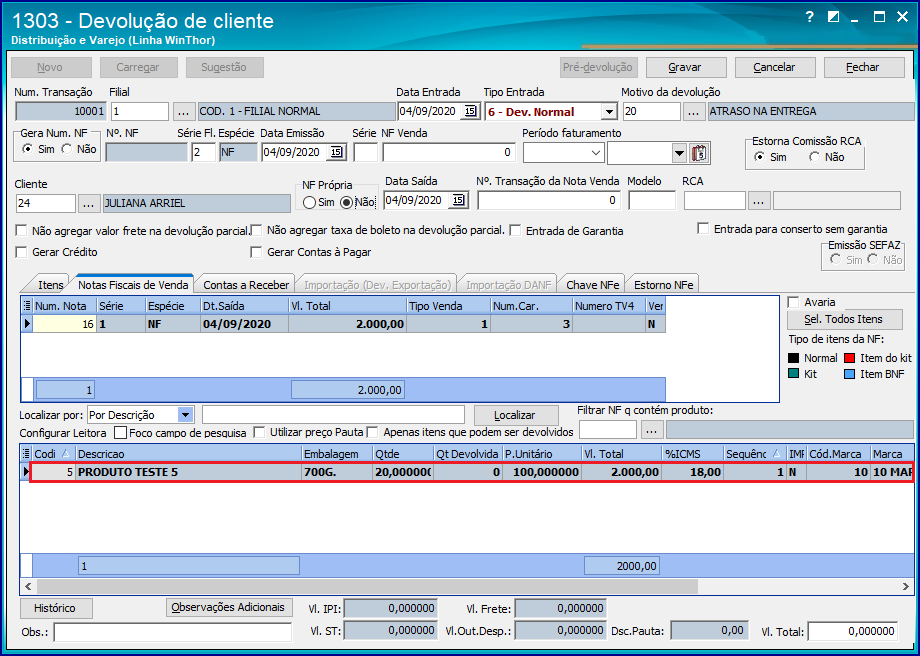Click Cancelar button
The image size is (920, 656).
tap(774, 67)
